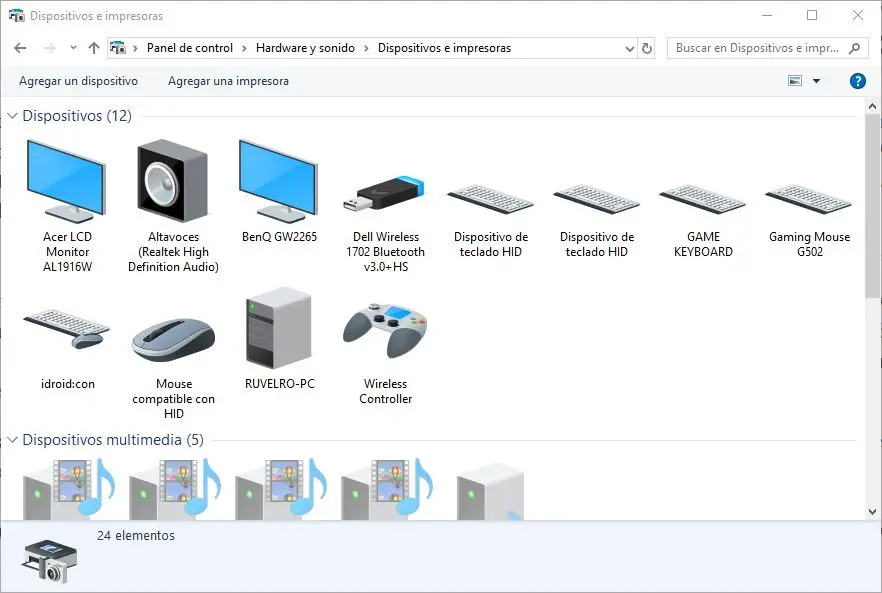Minimize the Dispositivos e impresoras window

[x=767, y=16]
